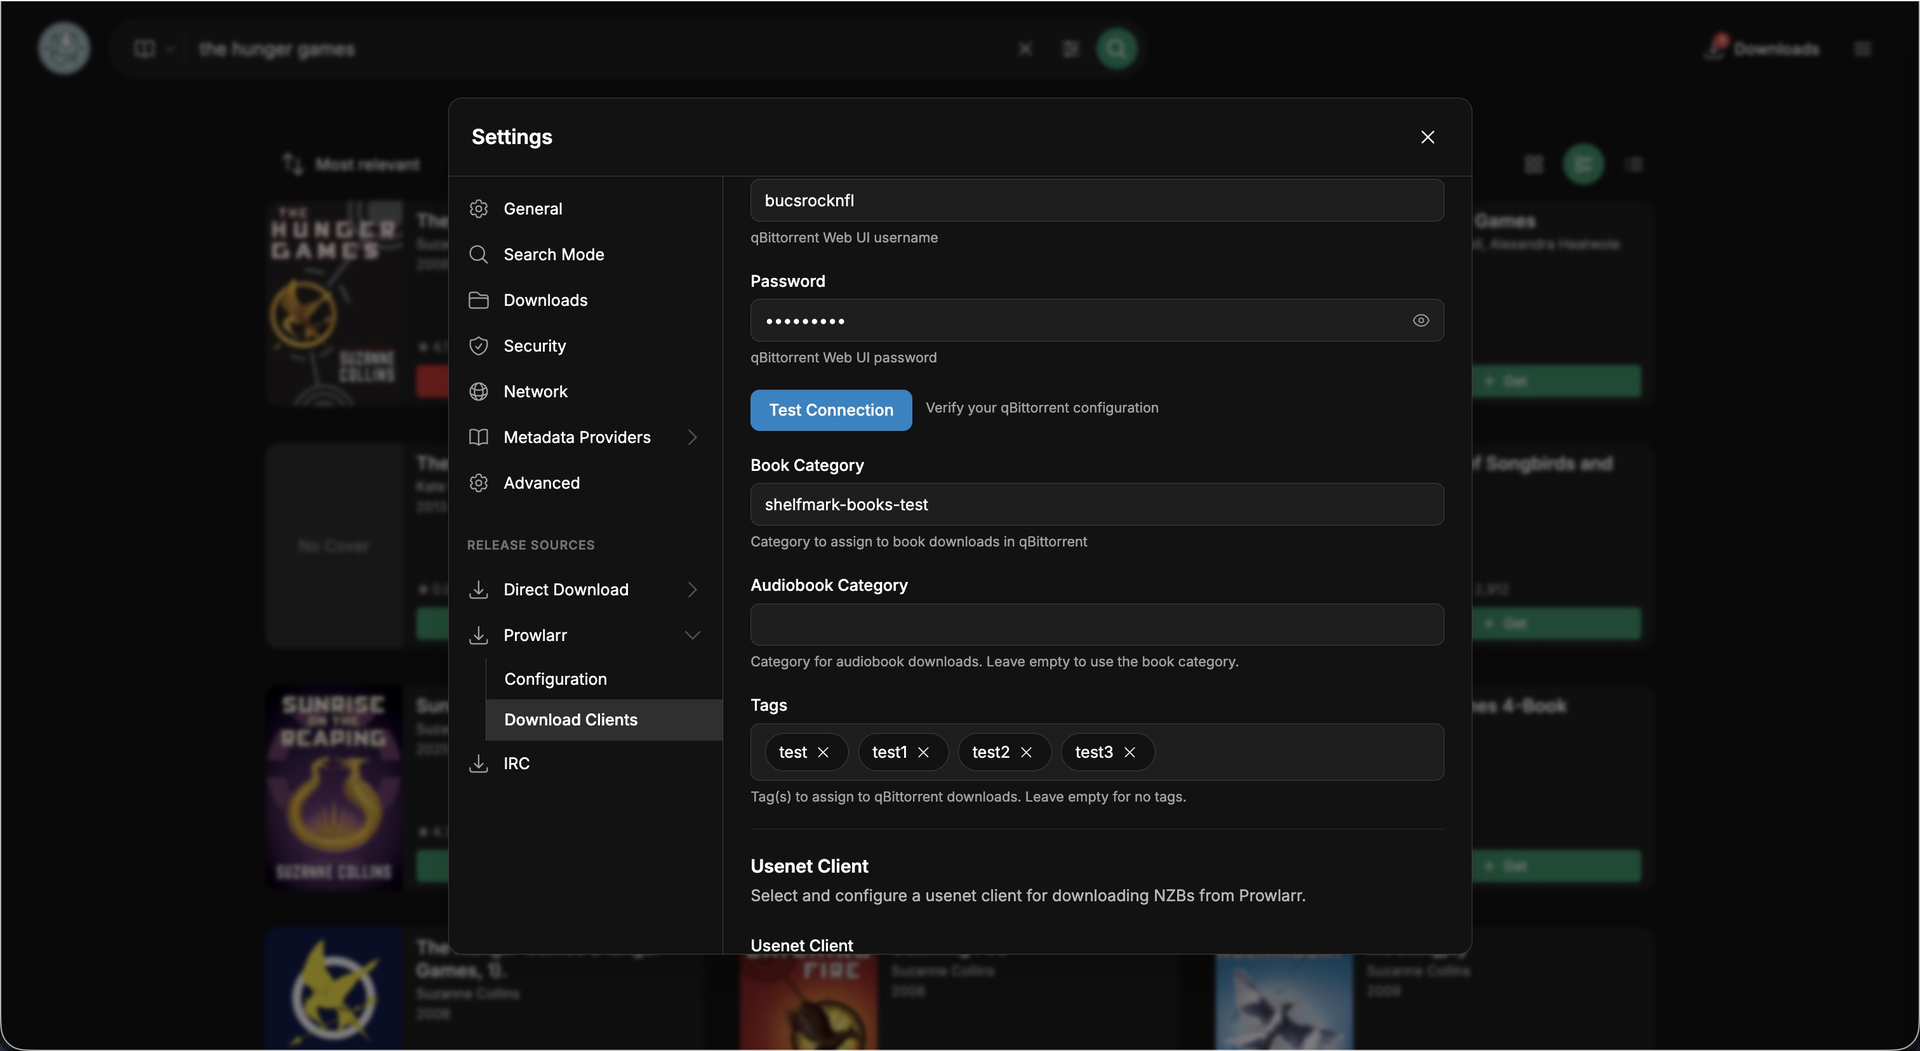Open the Downloads panel in top bar
1920x1051 pixels.
[x=1762, y=49]
